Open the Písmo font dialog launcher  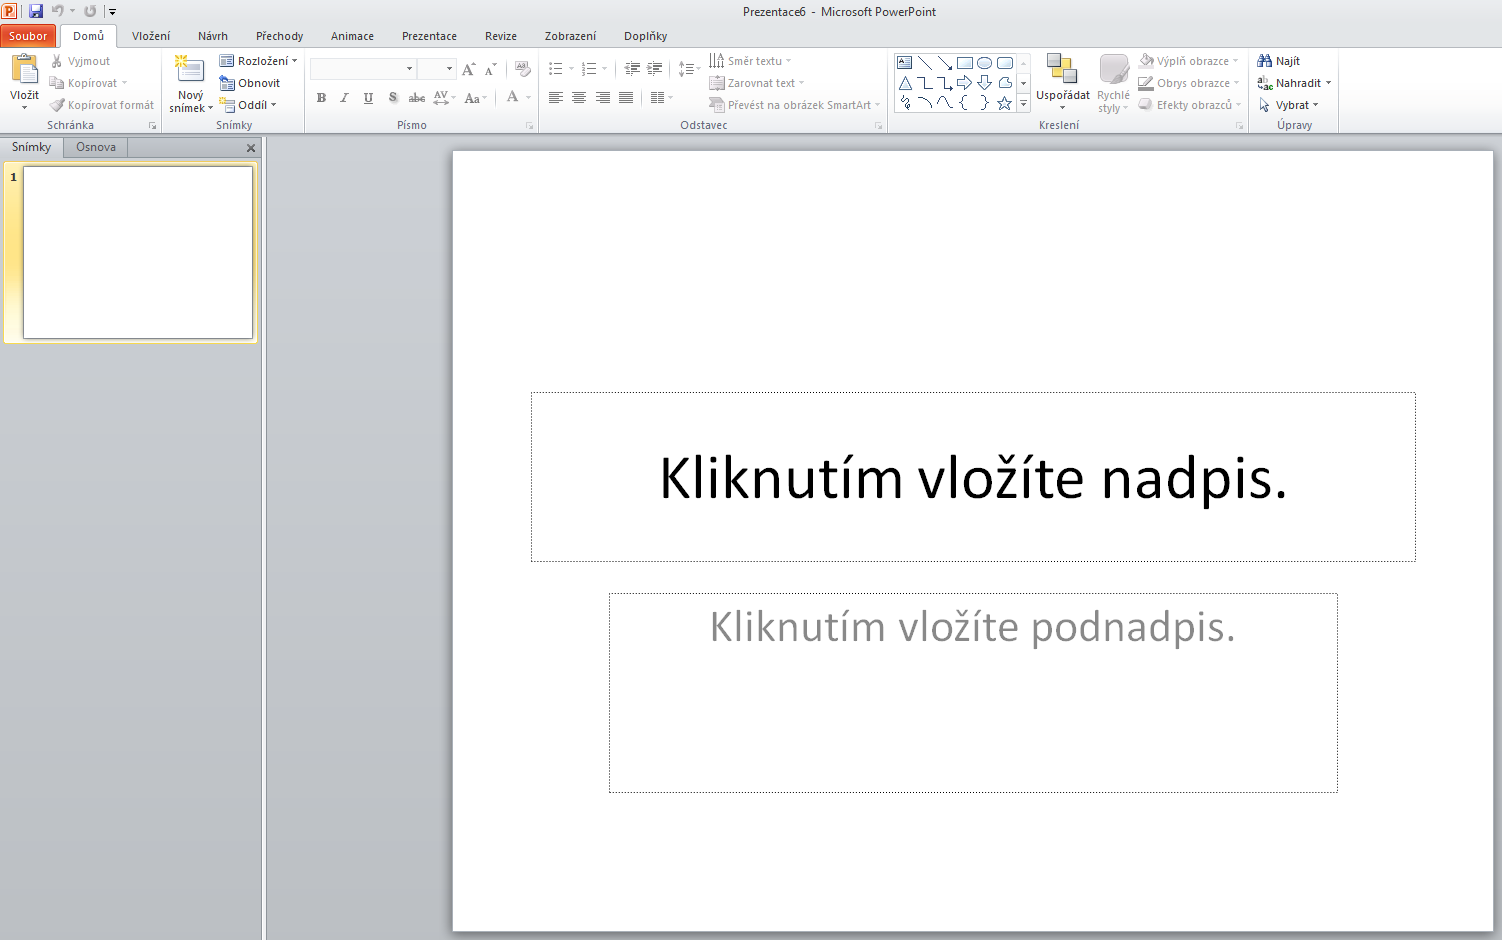click(x=530, y=126)
